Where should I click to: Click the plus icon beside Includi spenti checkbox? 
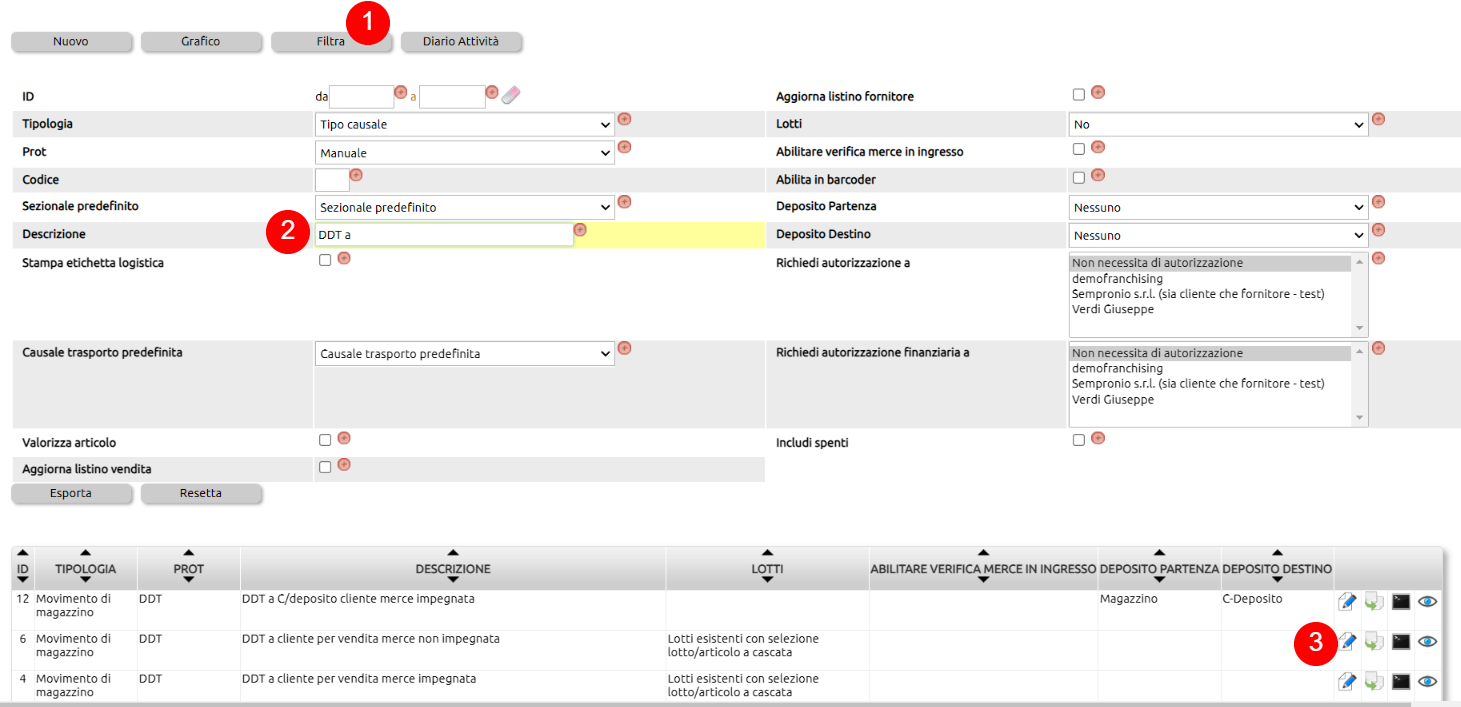coord(1098,438)
